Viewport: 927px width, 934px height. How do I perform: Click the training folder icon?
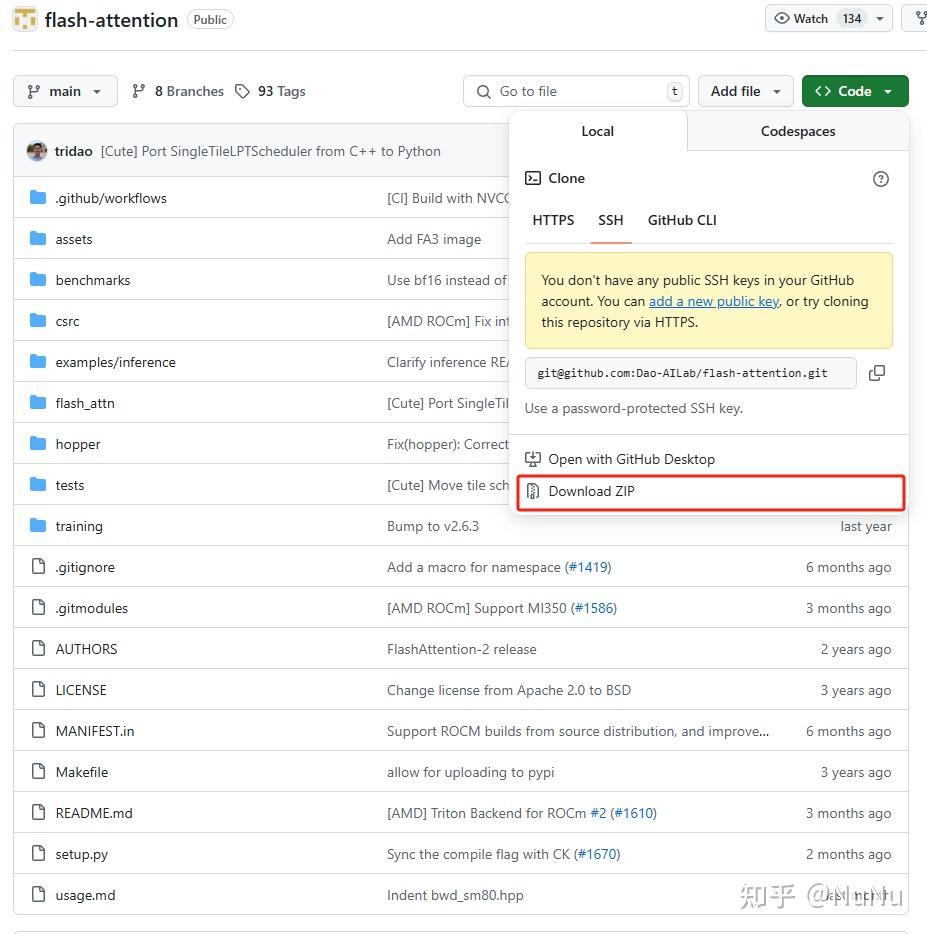(x=38, y=526)
